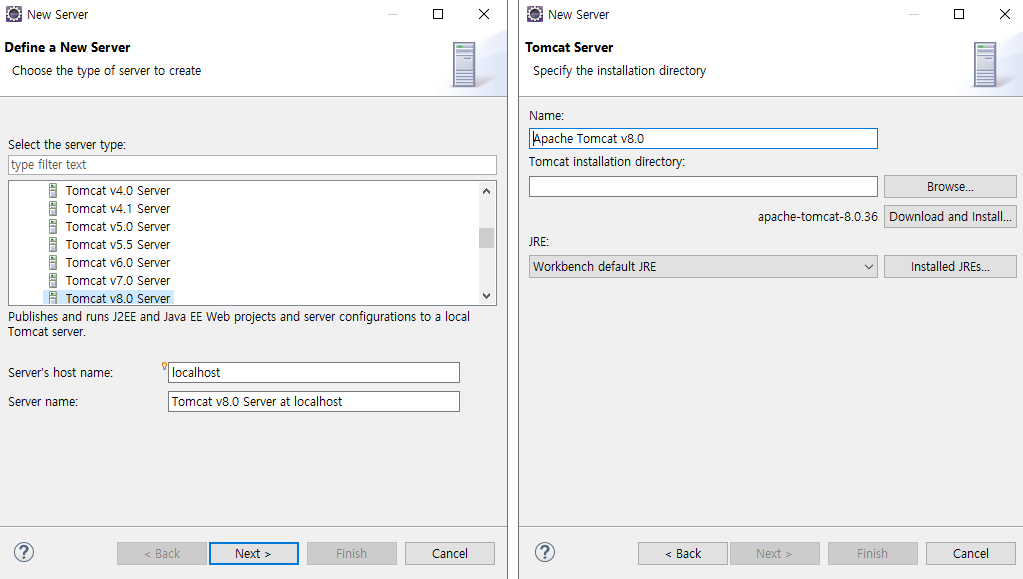Click the Tomcat v6.0 Server icon
This screenshot has height=579, width=1023.
click(53, 262)
